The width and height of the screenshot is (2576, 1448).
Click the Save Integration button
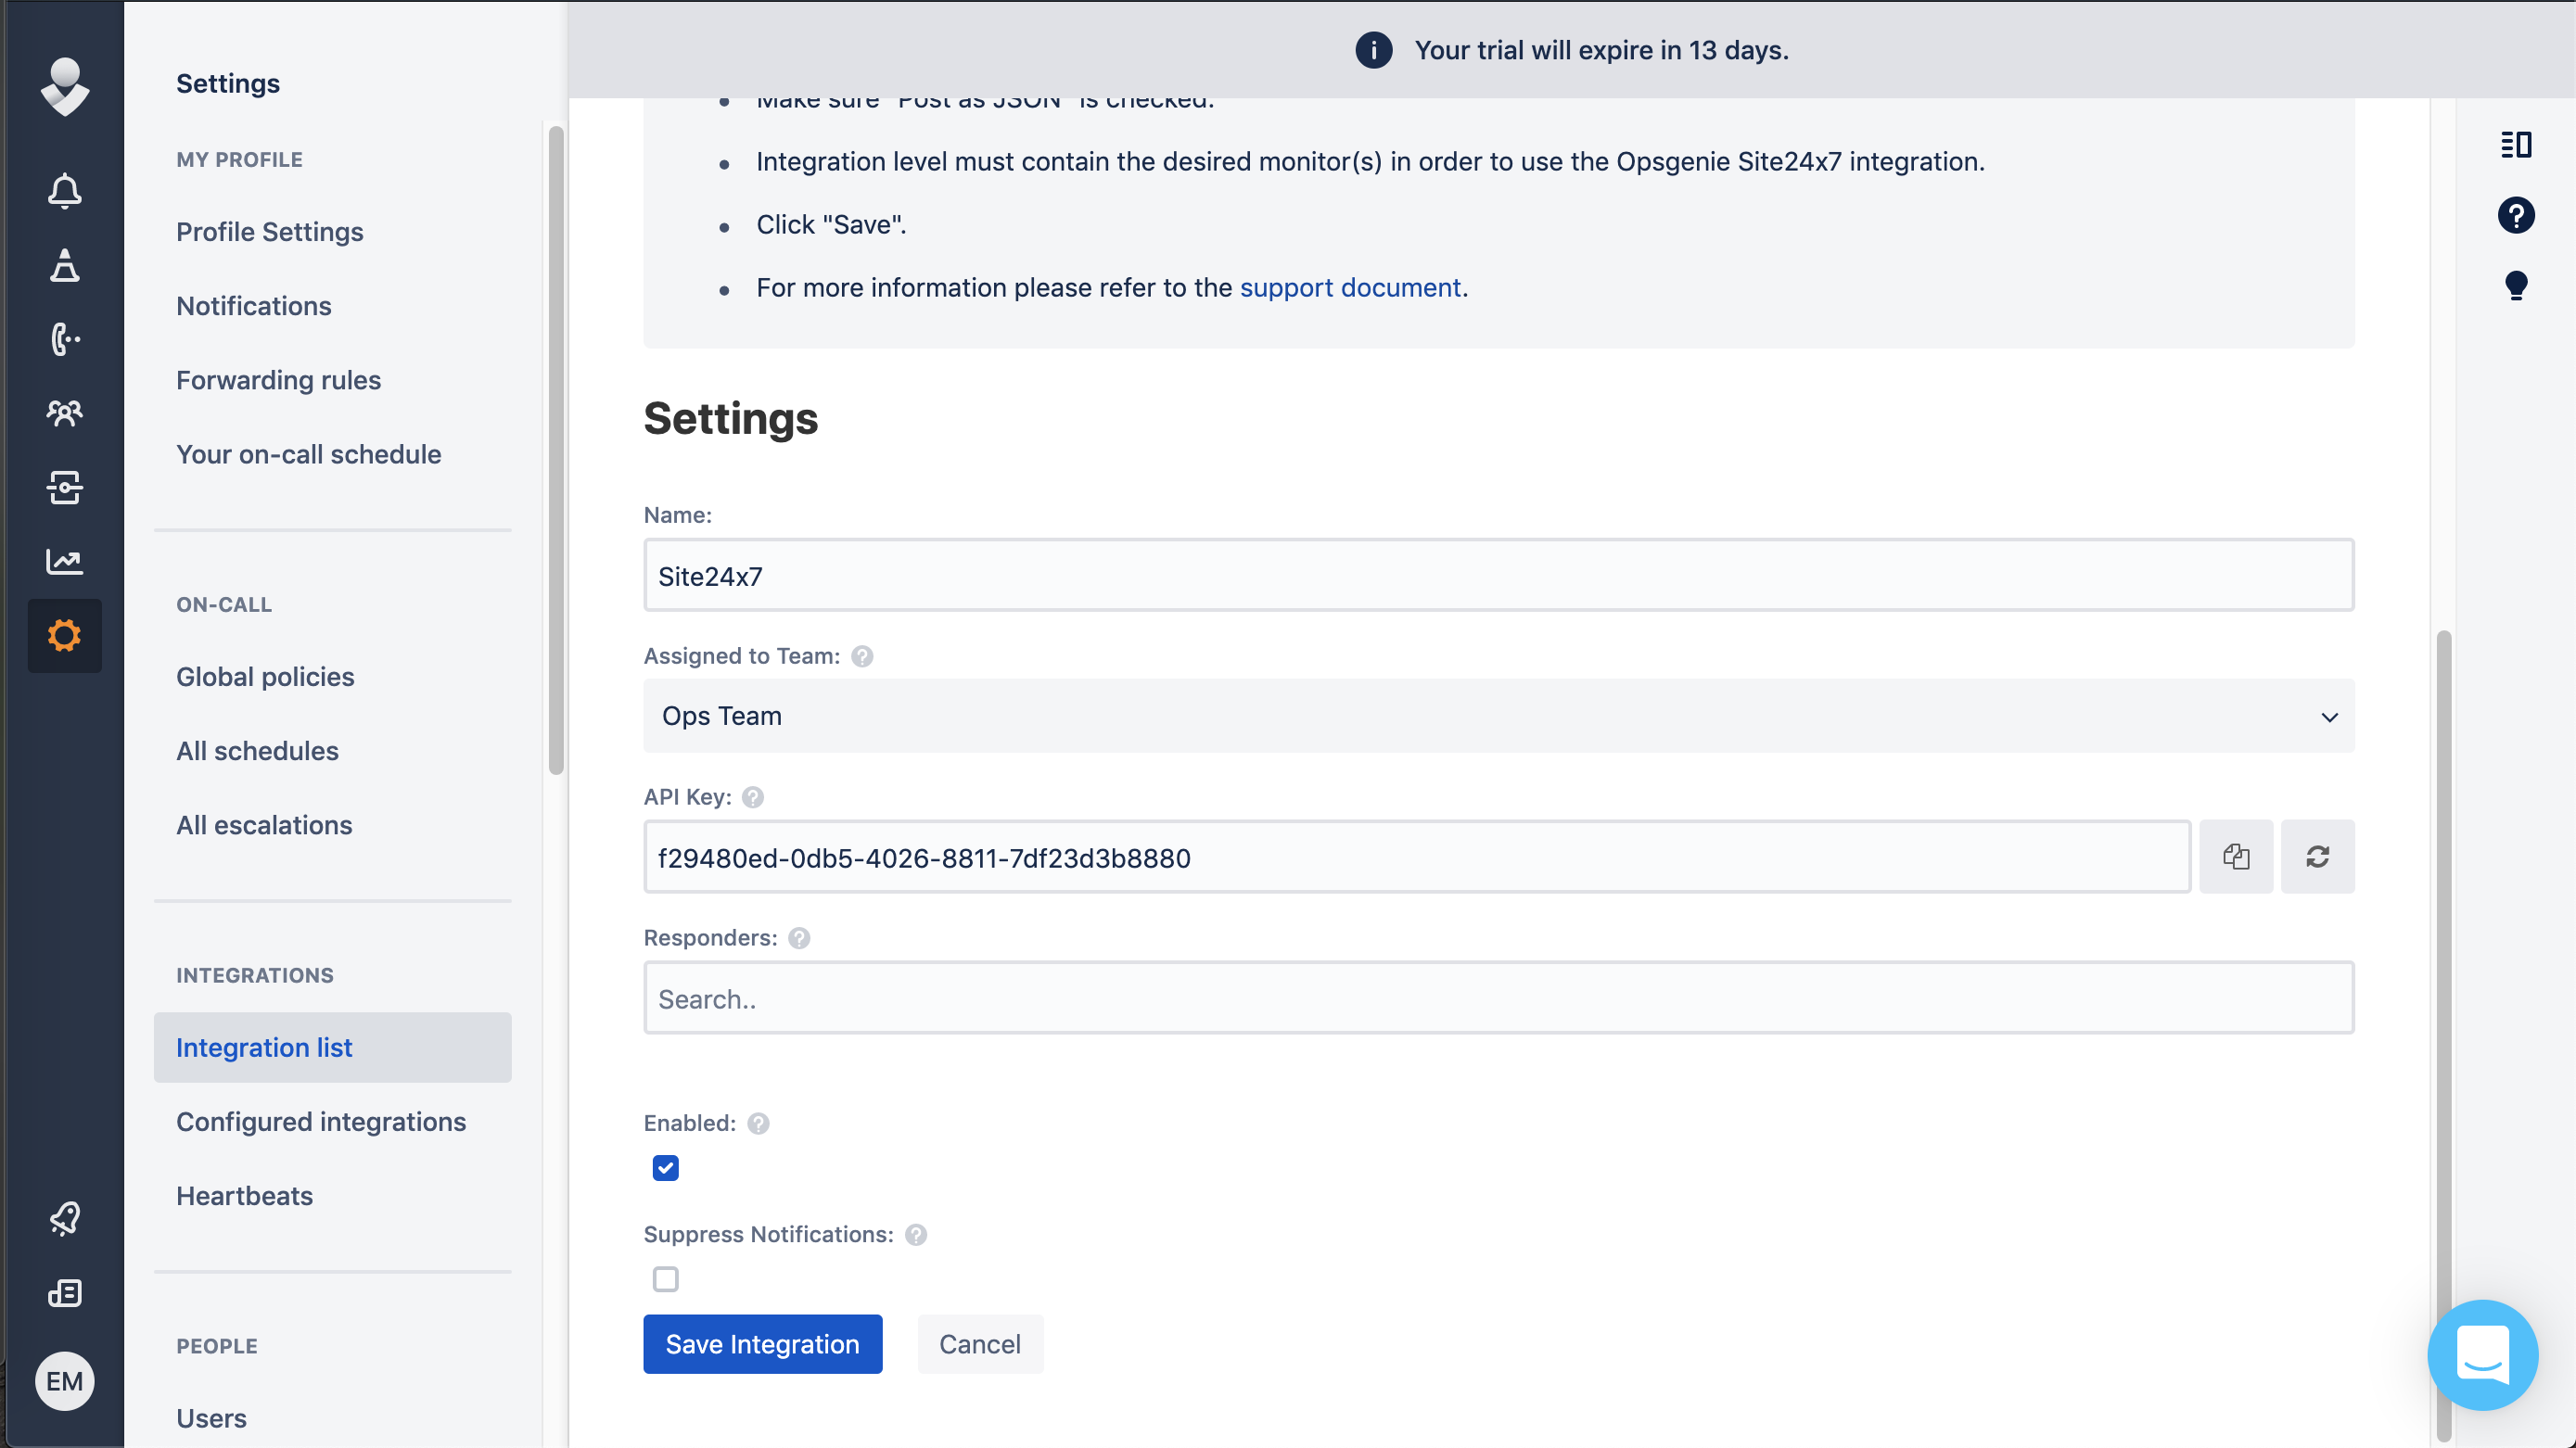[x=762, y=1344]
